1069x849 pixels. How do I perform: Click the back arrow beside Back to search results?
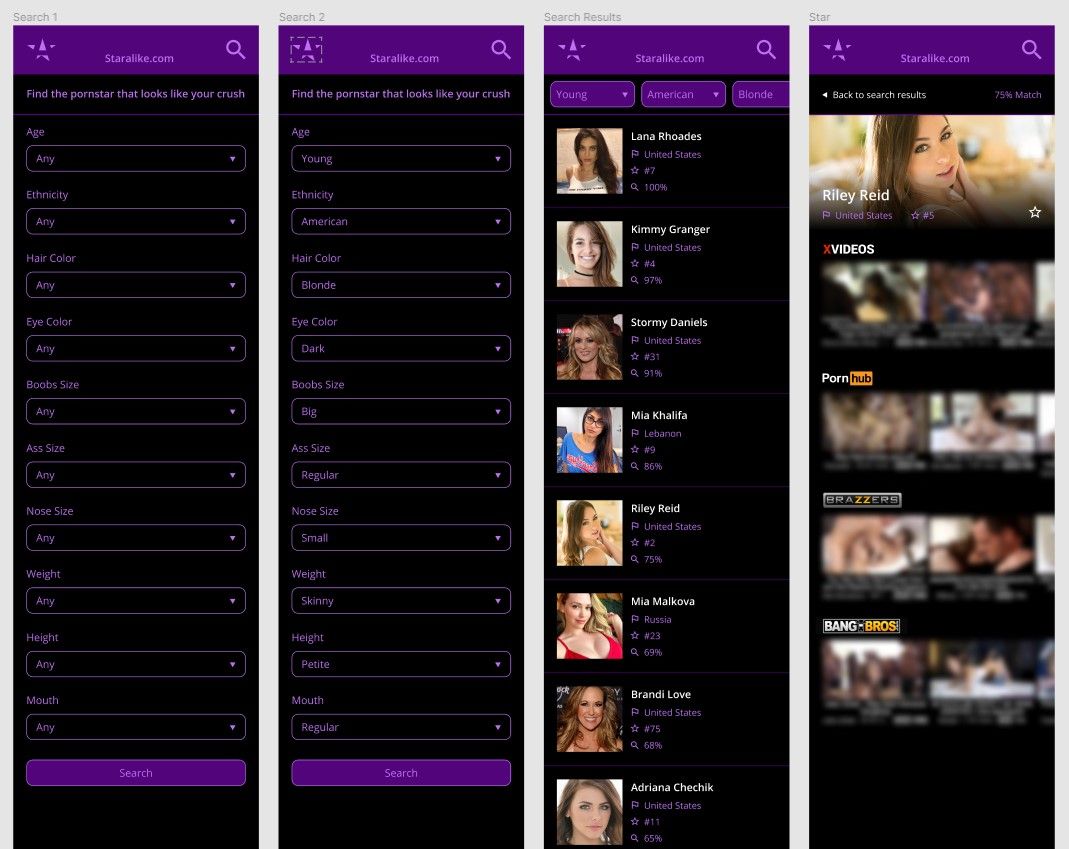coord(825,95)
